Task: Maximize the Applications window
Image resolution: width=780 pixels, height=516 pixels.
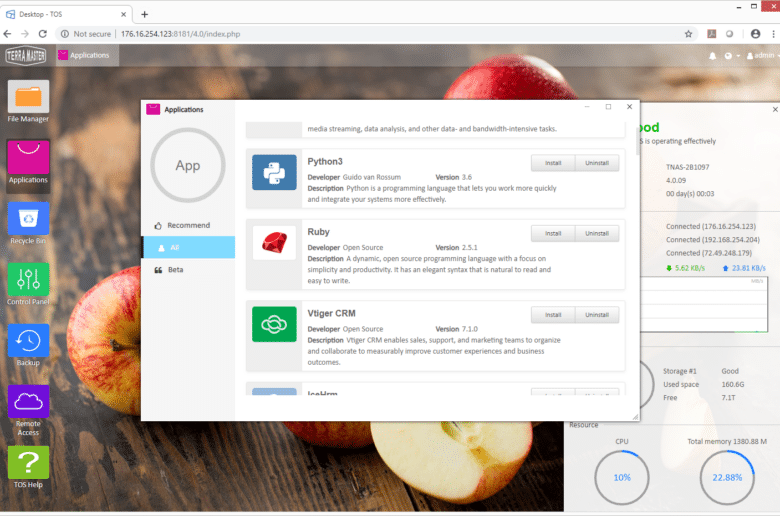Action: click(608, 107)
